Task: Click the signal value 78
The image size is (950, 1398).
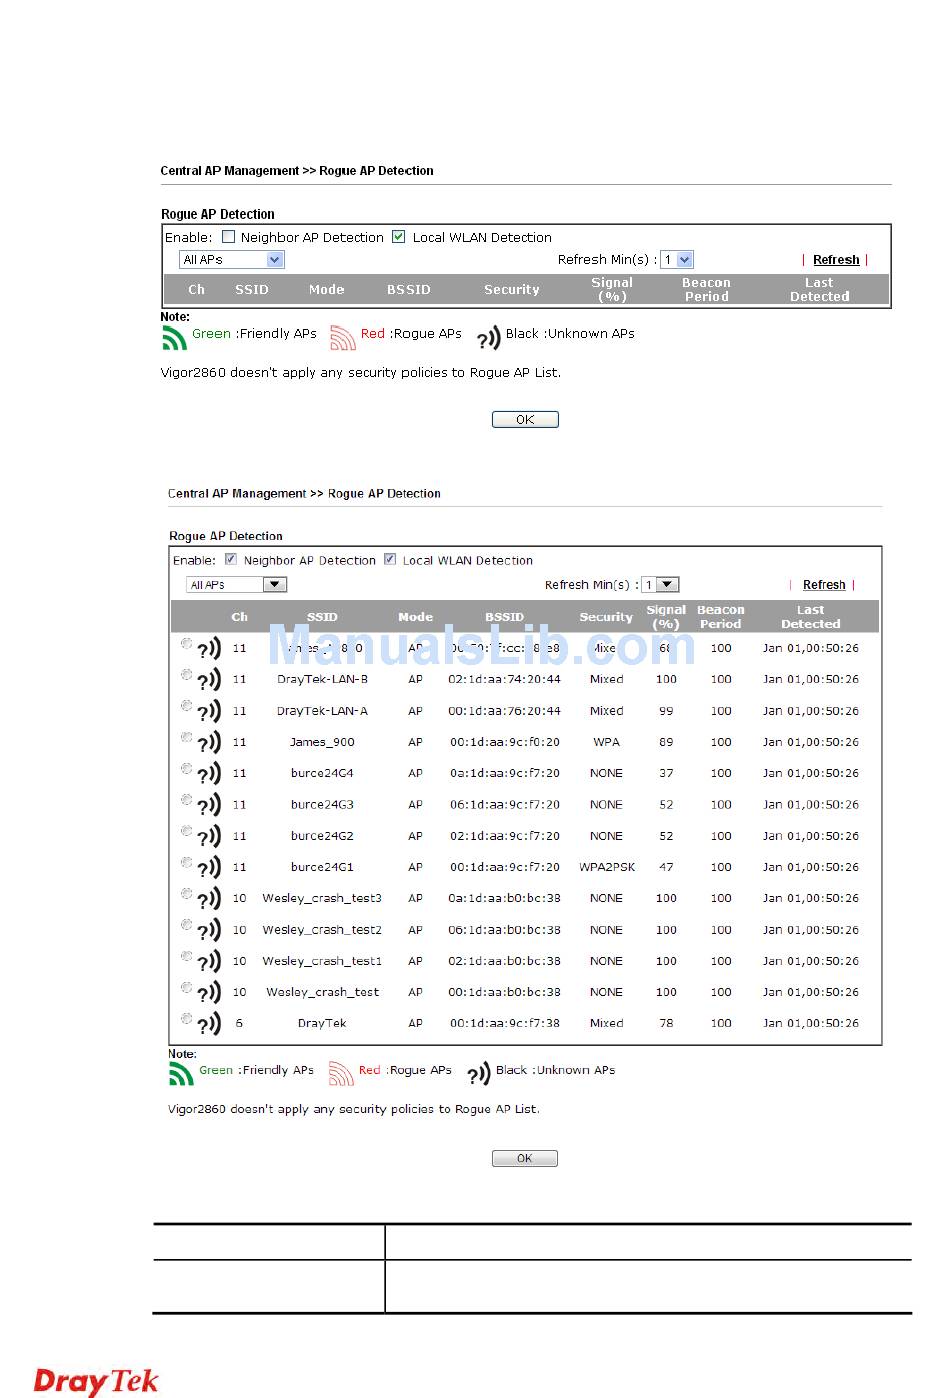Action: (x=666, y=1024)
